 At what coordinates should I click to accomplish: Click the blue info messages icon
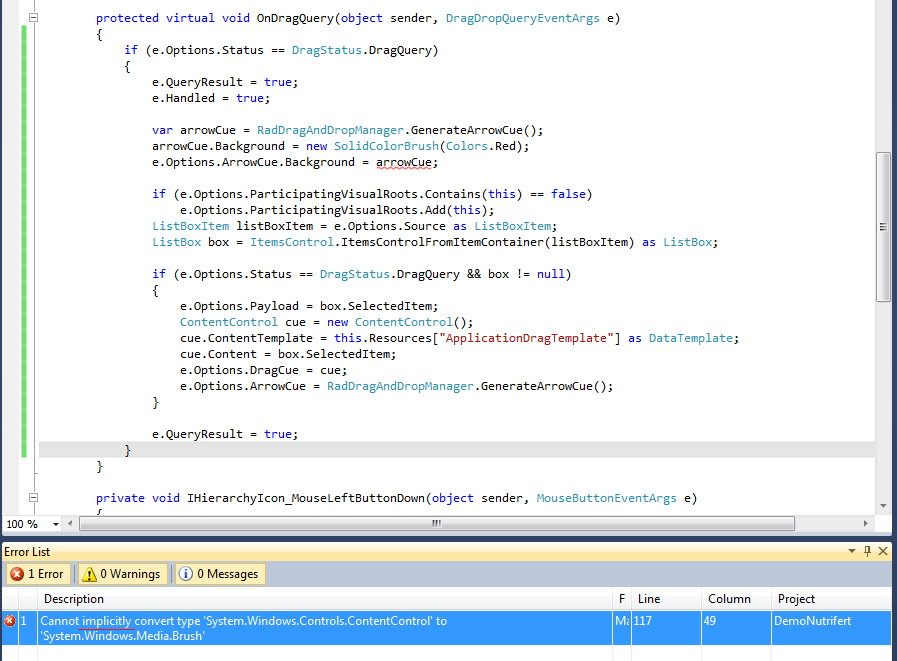pos(185,574)
